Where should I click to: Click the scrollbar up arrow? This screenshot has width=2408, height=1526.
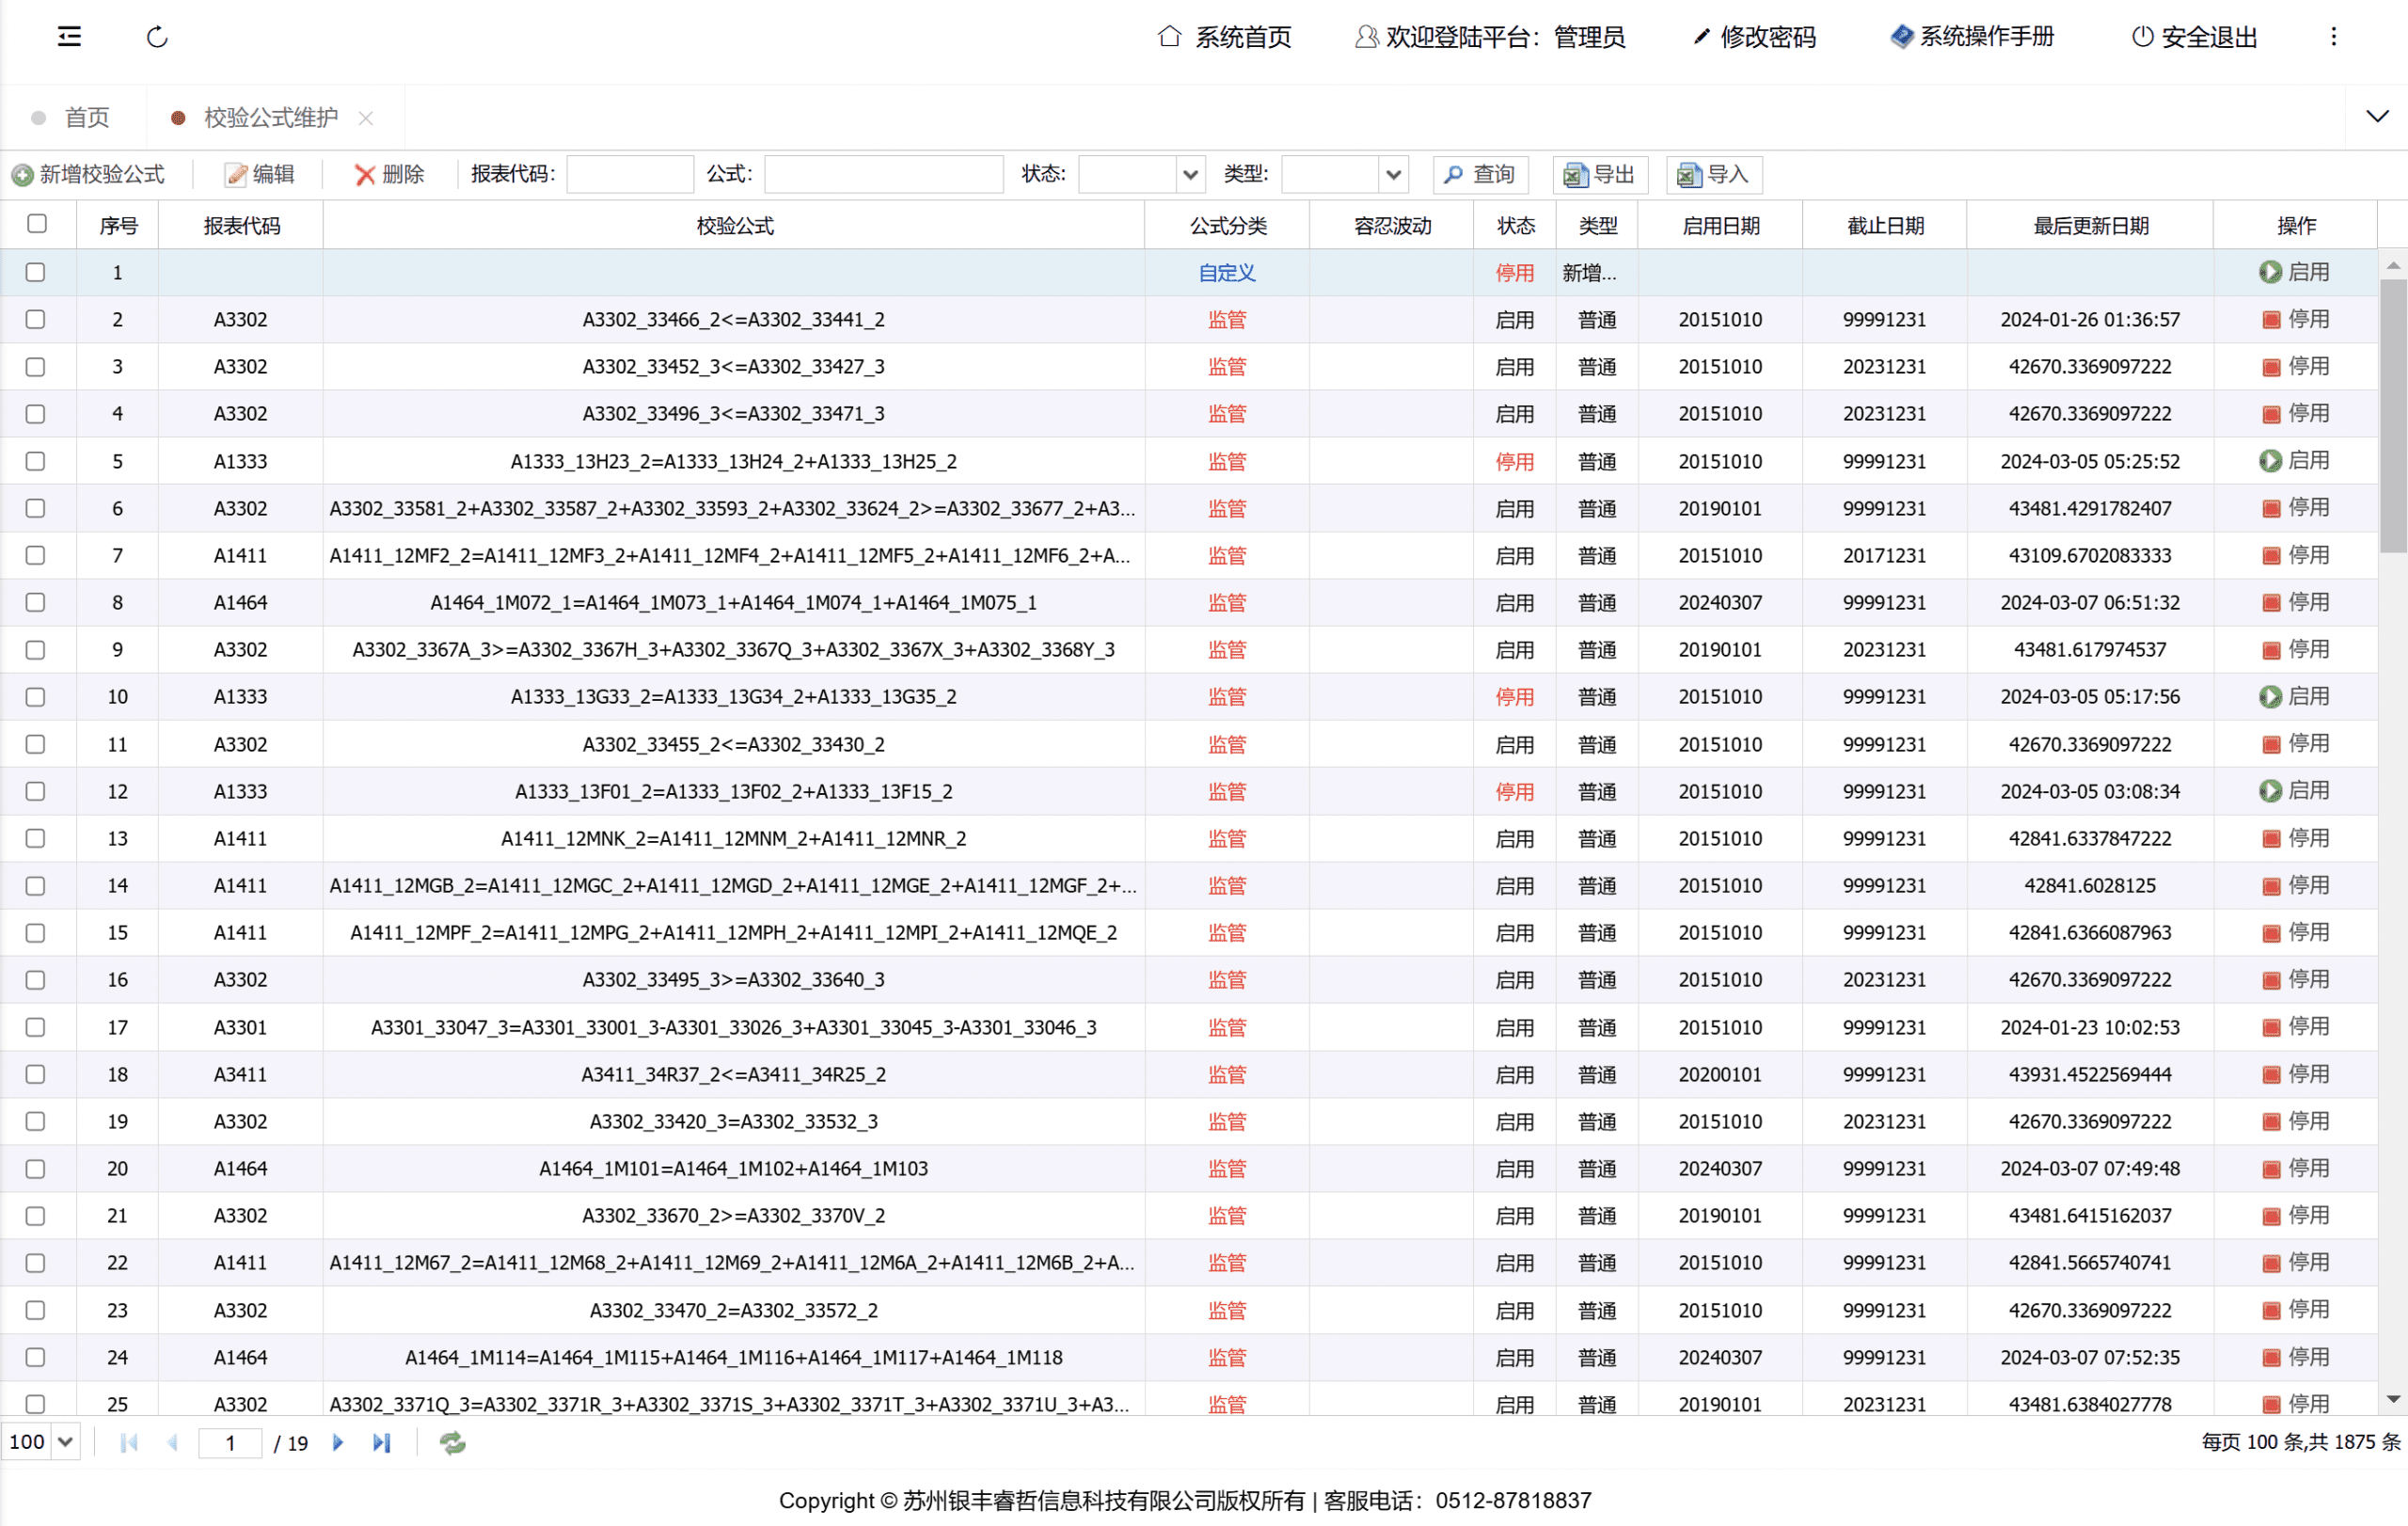tap(2393, 265)
